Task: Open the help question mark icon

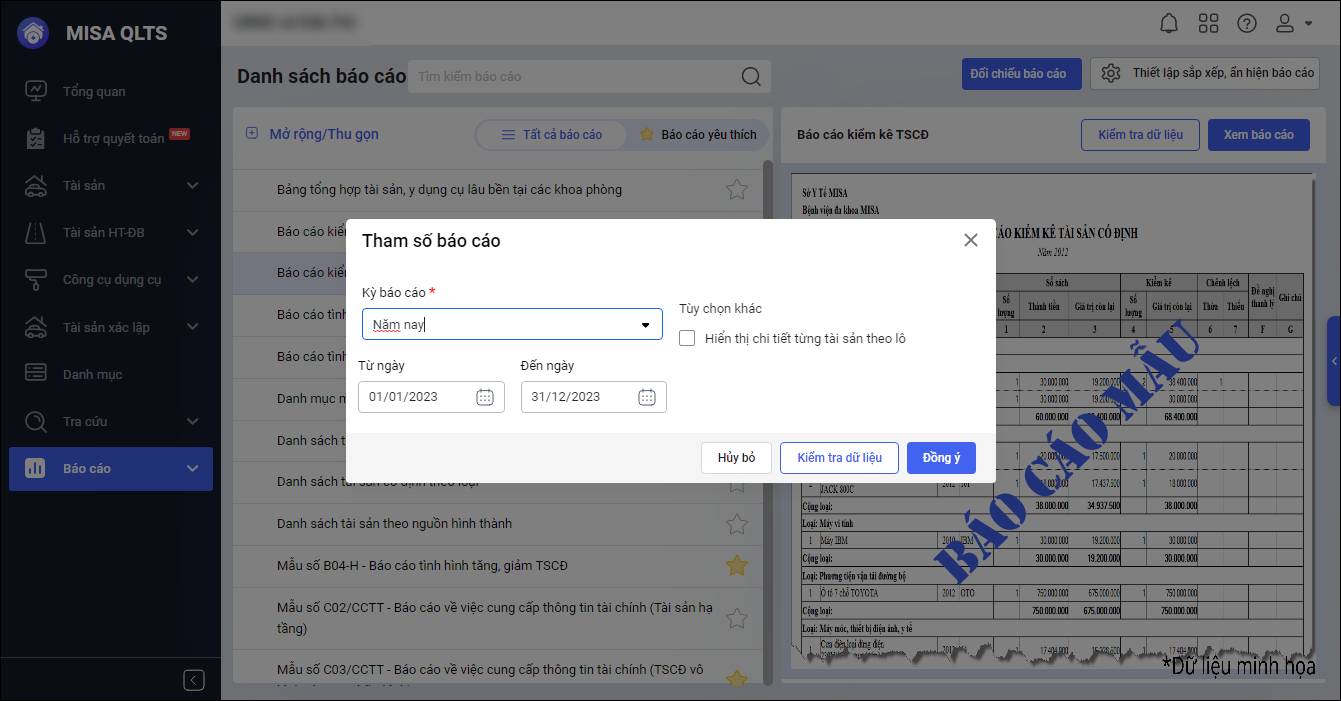Action: pos(1246,23)
